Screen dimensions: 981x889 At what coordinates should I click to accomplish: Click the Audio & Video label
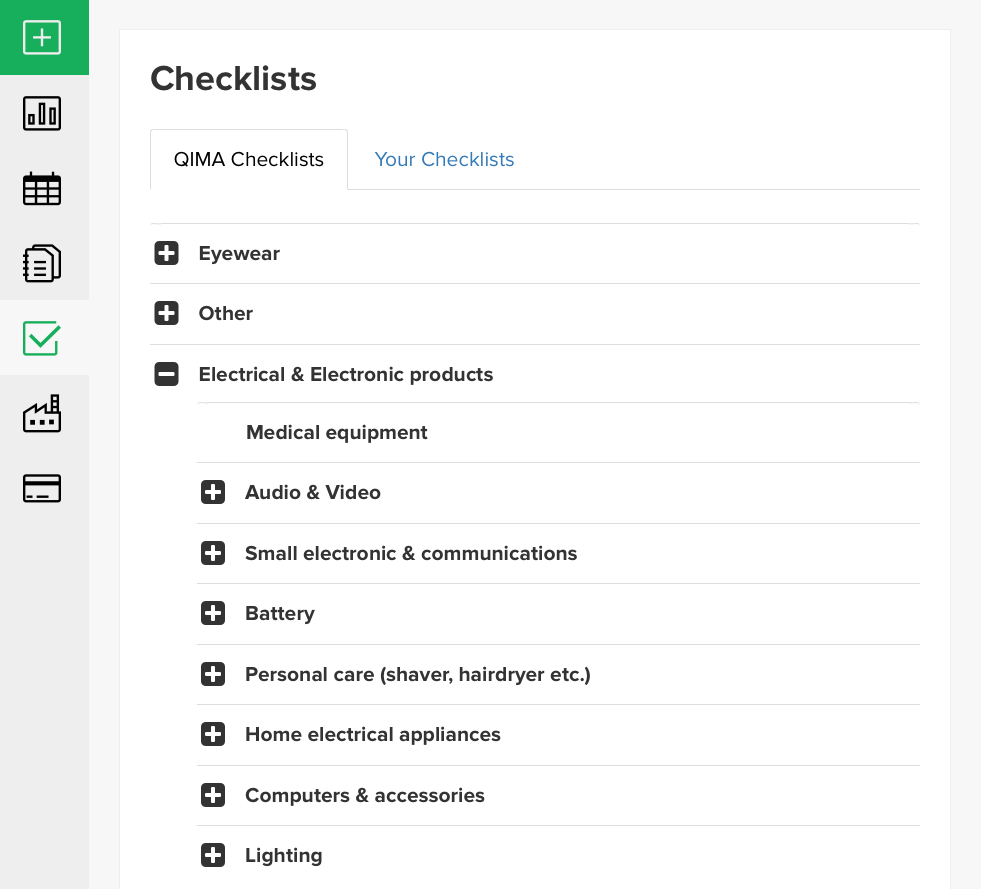313,492
